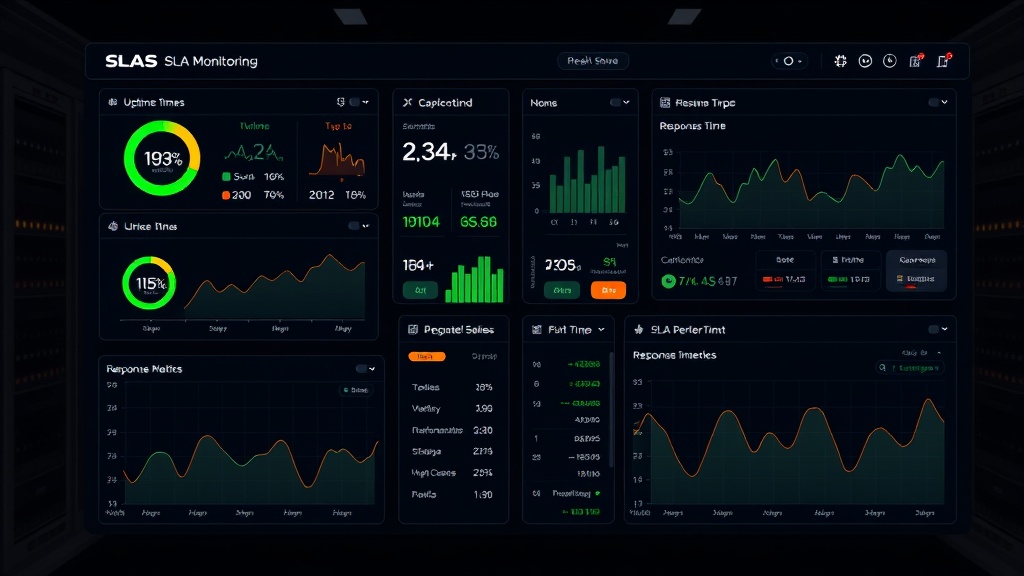Expand the Reponte Nalits panel chevron
1024x576 pixels.
click(372, 369)
